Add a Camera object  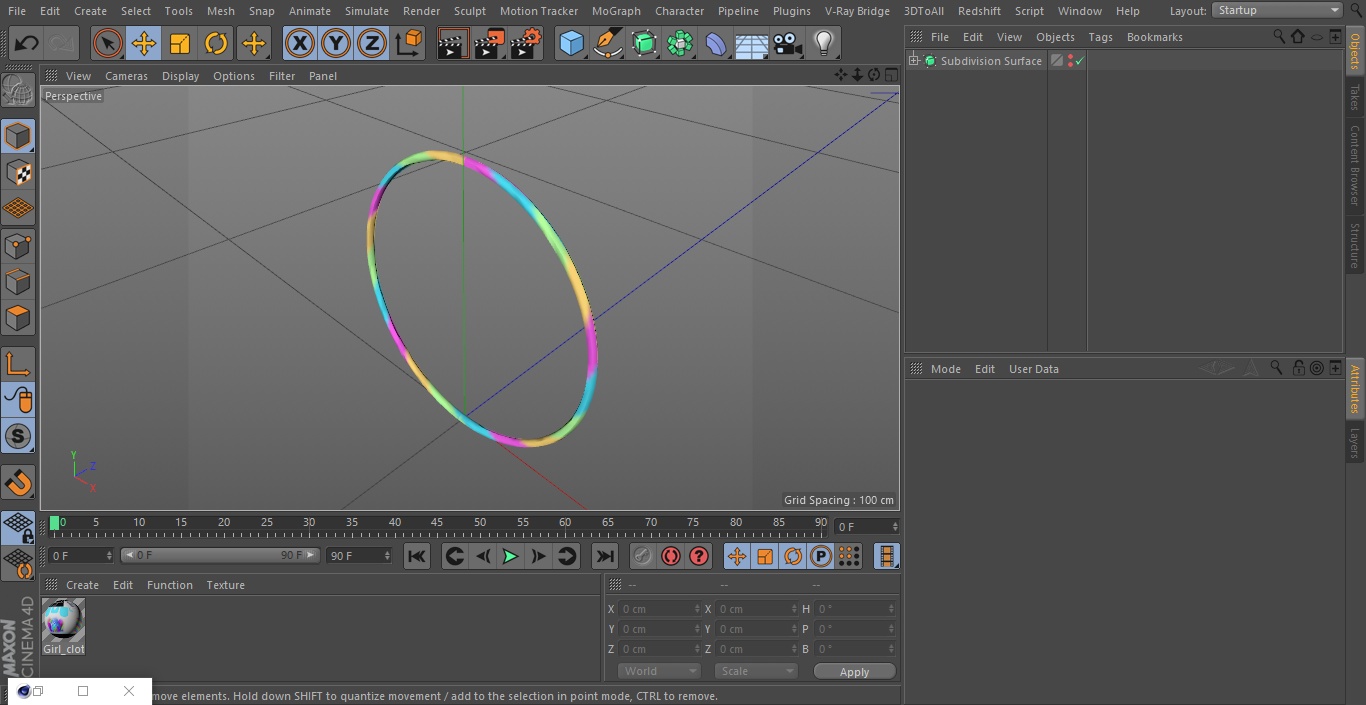click(788, 44)
